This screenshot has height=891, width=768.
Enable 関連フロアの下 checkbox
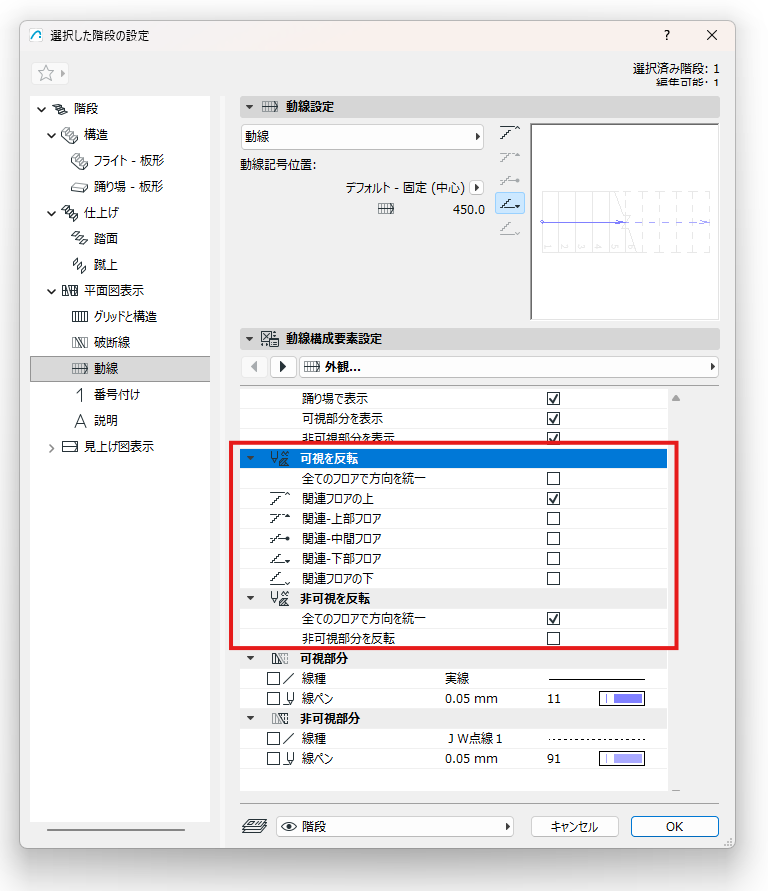click(553, 578)
